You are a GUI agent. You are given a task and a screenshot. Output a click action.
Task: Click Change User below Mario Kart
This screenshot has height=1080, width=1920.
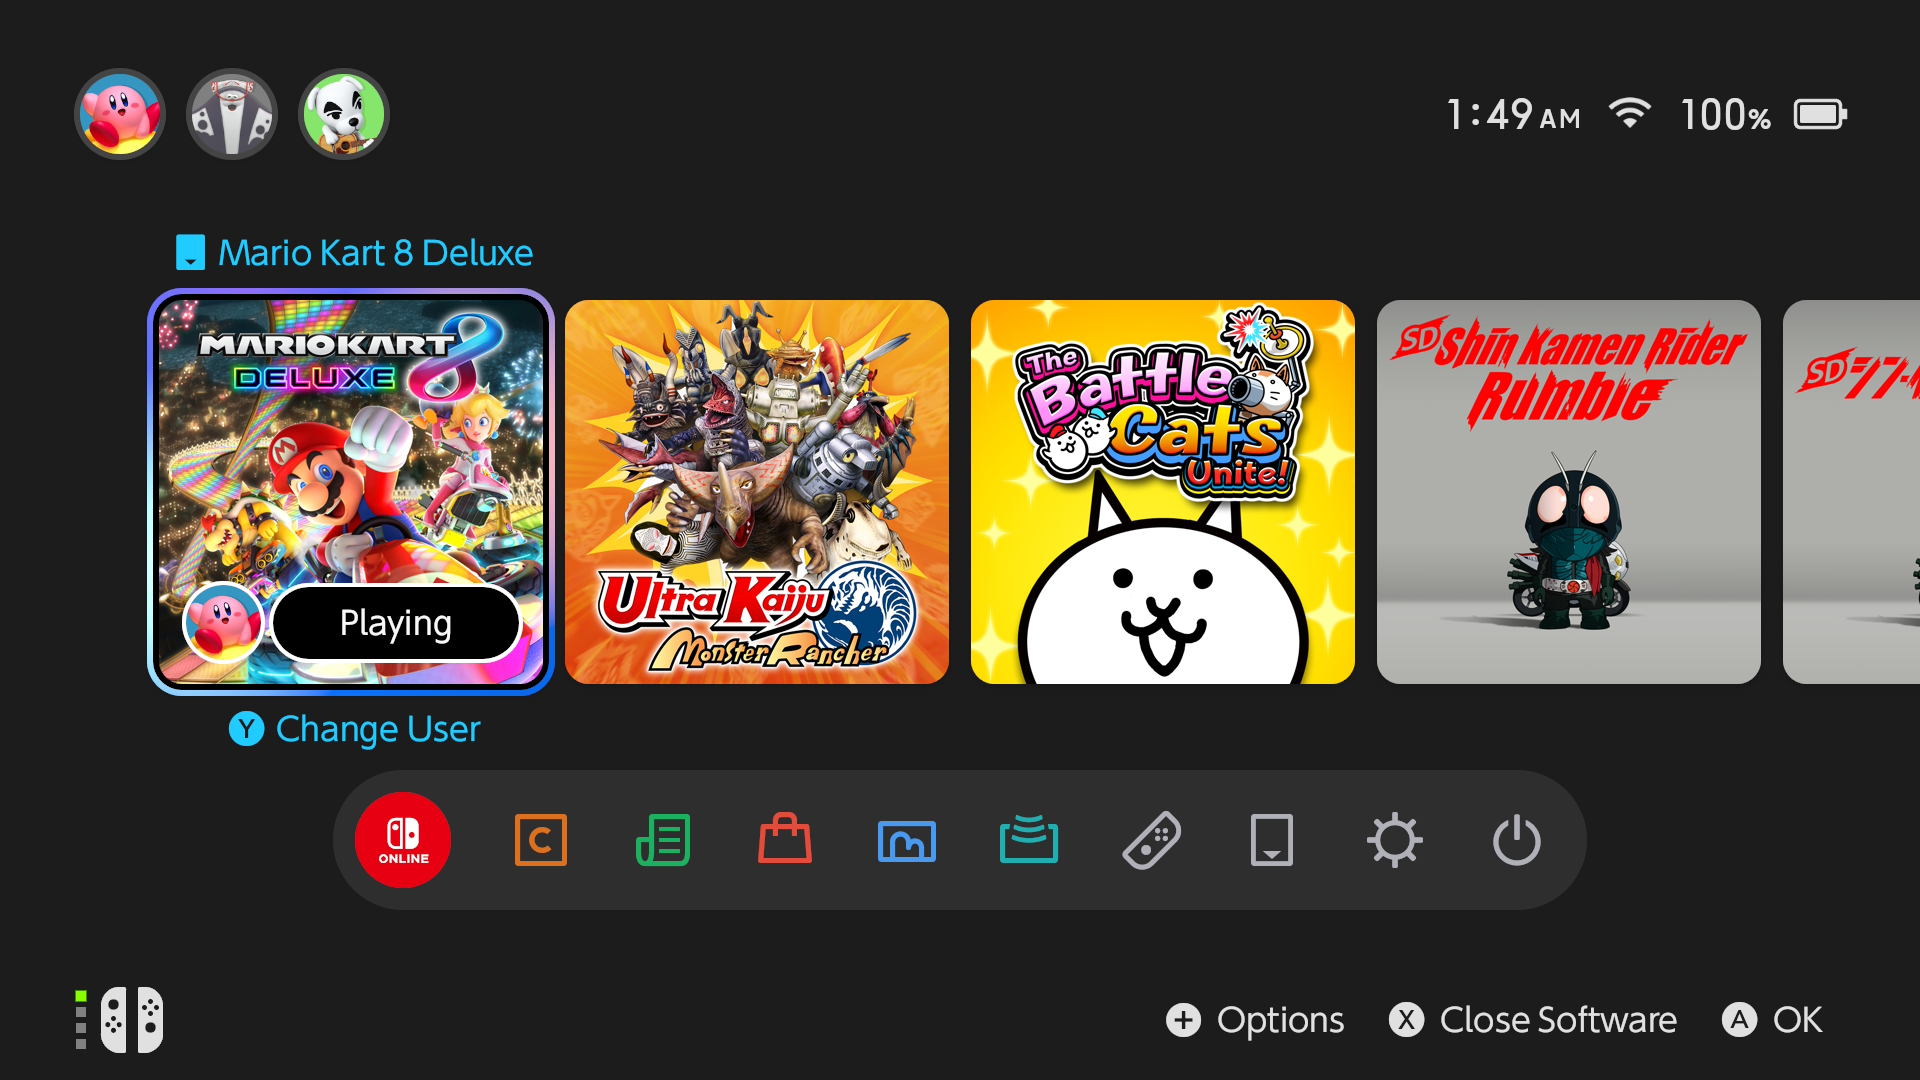point(355,729)
